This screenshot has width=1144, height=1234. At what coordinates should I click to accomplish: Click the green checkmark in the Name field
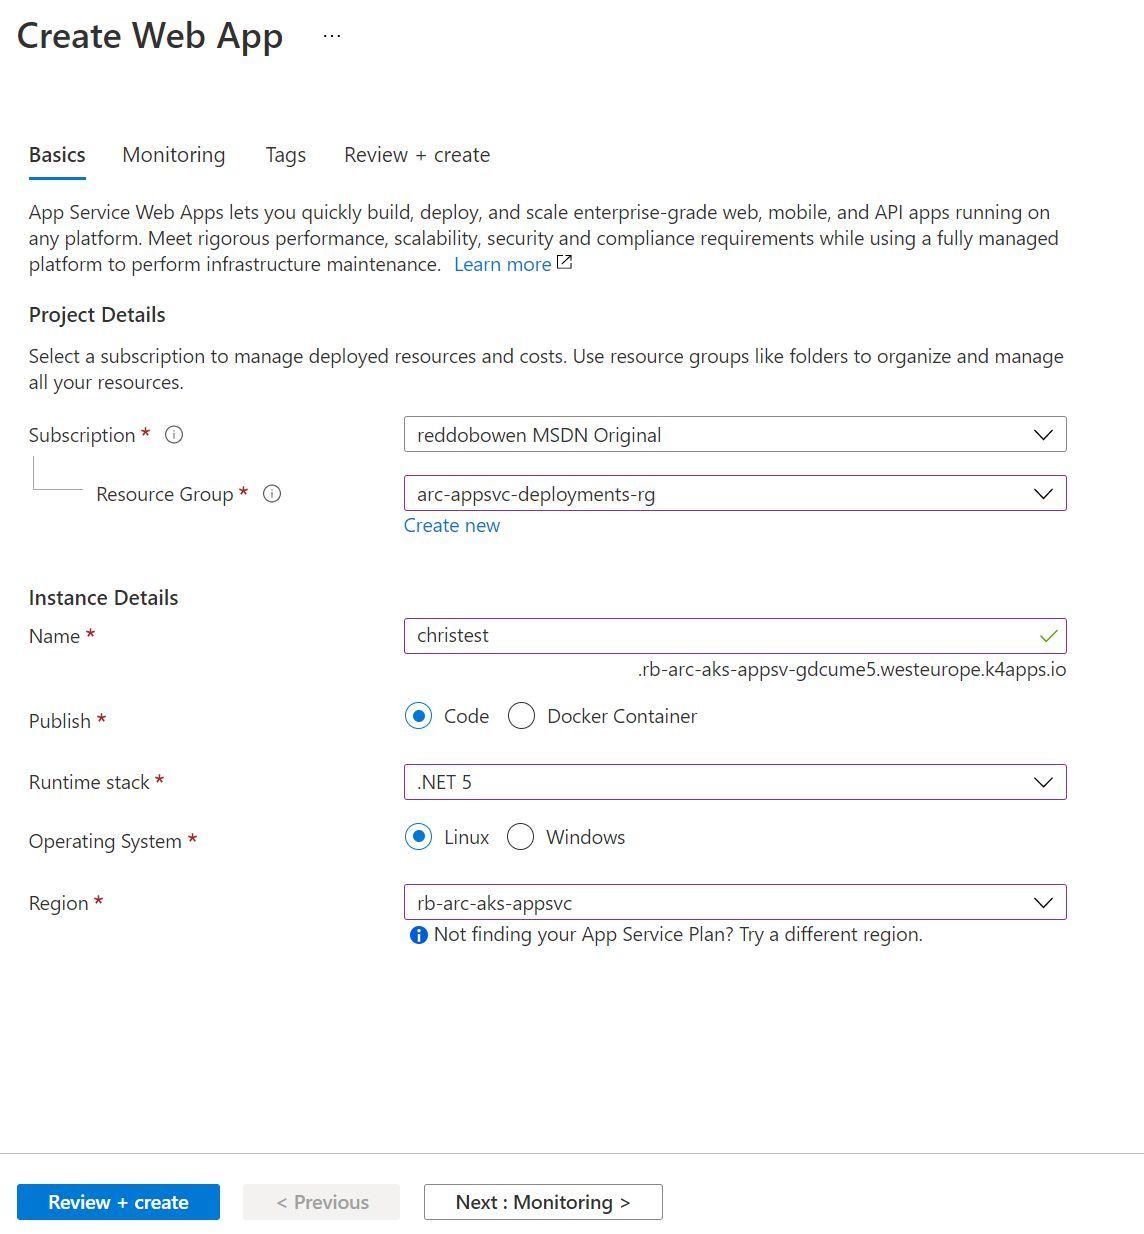pyautogui.click(x=1048, y=636)
